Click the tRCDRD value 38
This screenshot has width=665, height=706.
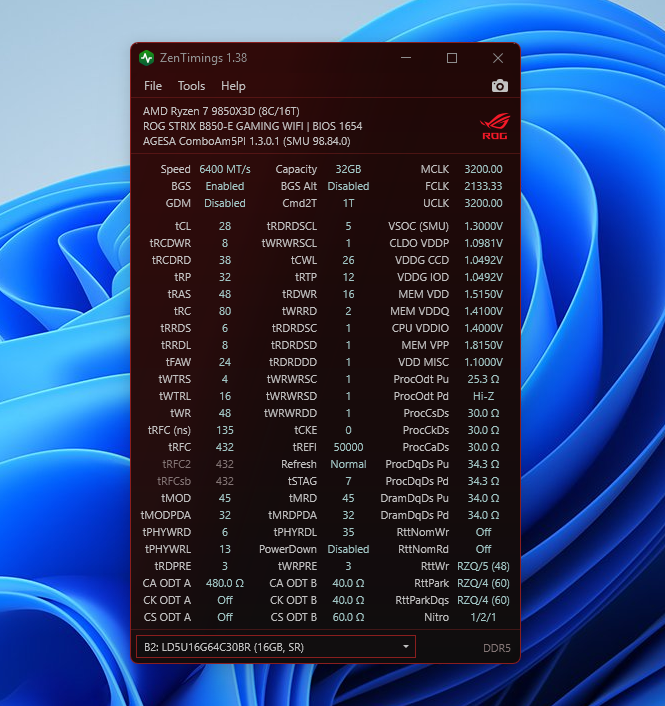click(x=225, y=260)
